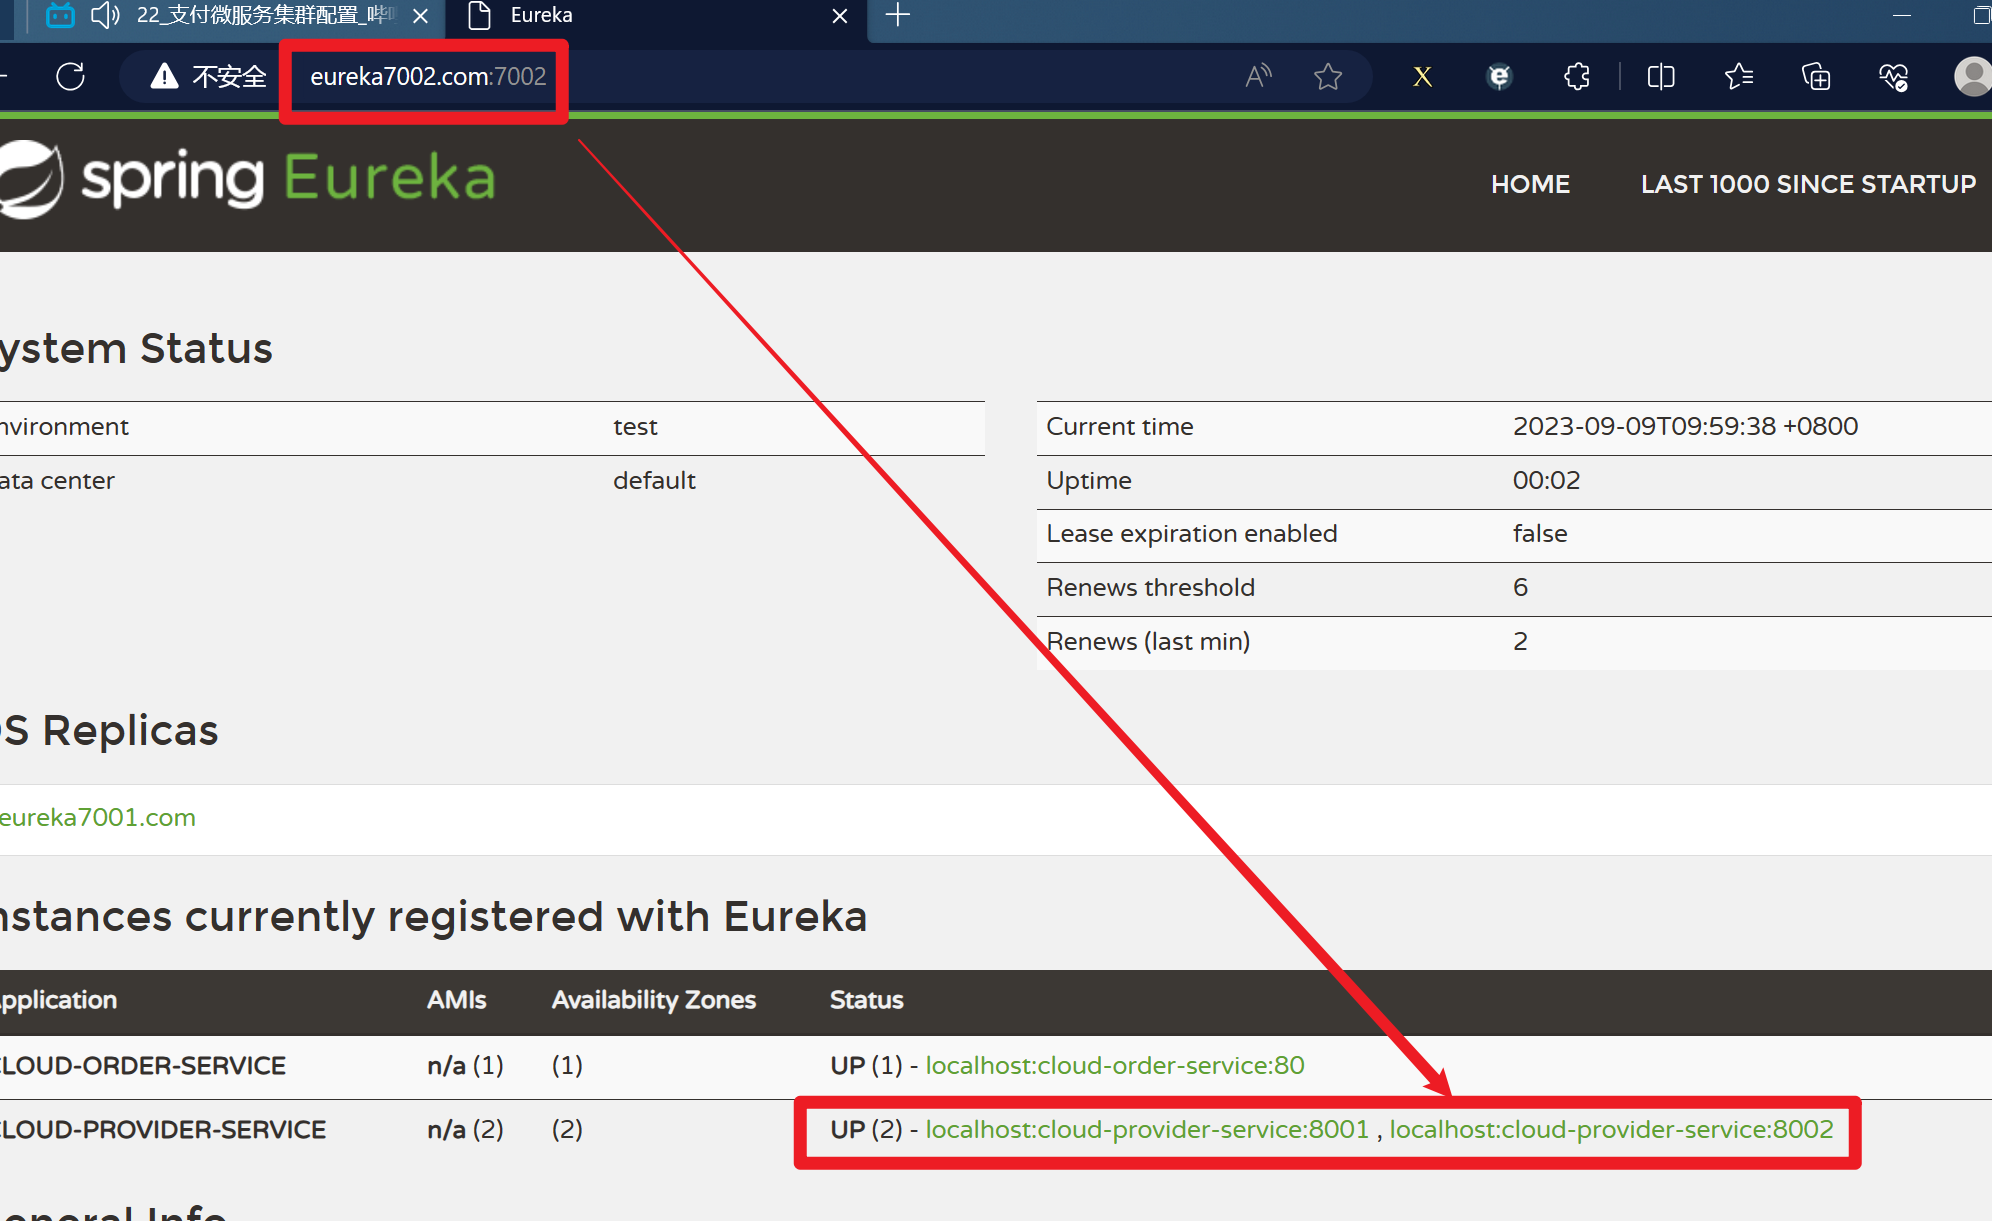Open the browser essentials heart icon
The width and height of the screenshot is (1992, 1221).
click(1893, 76)
